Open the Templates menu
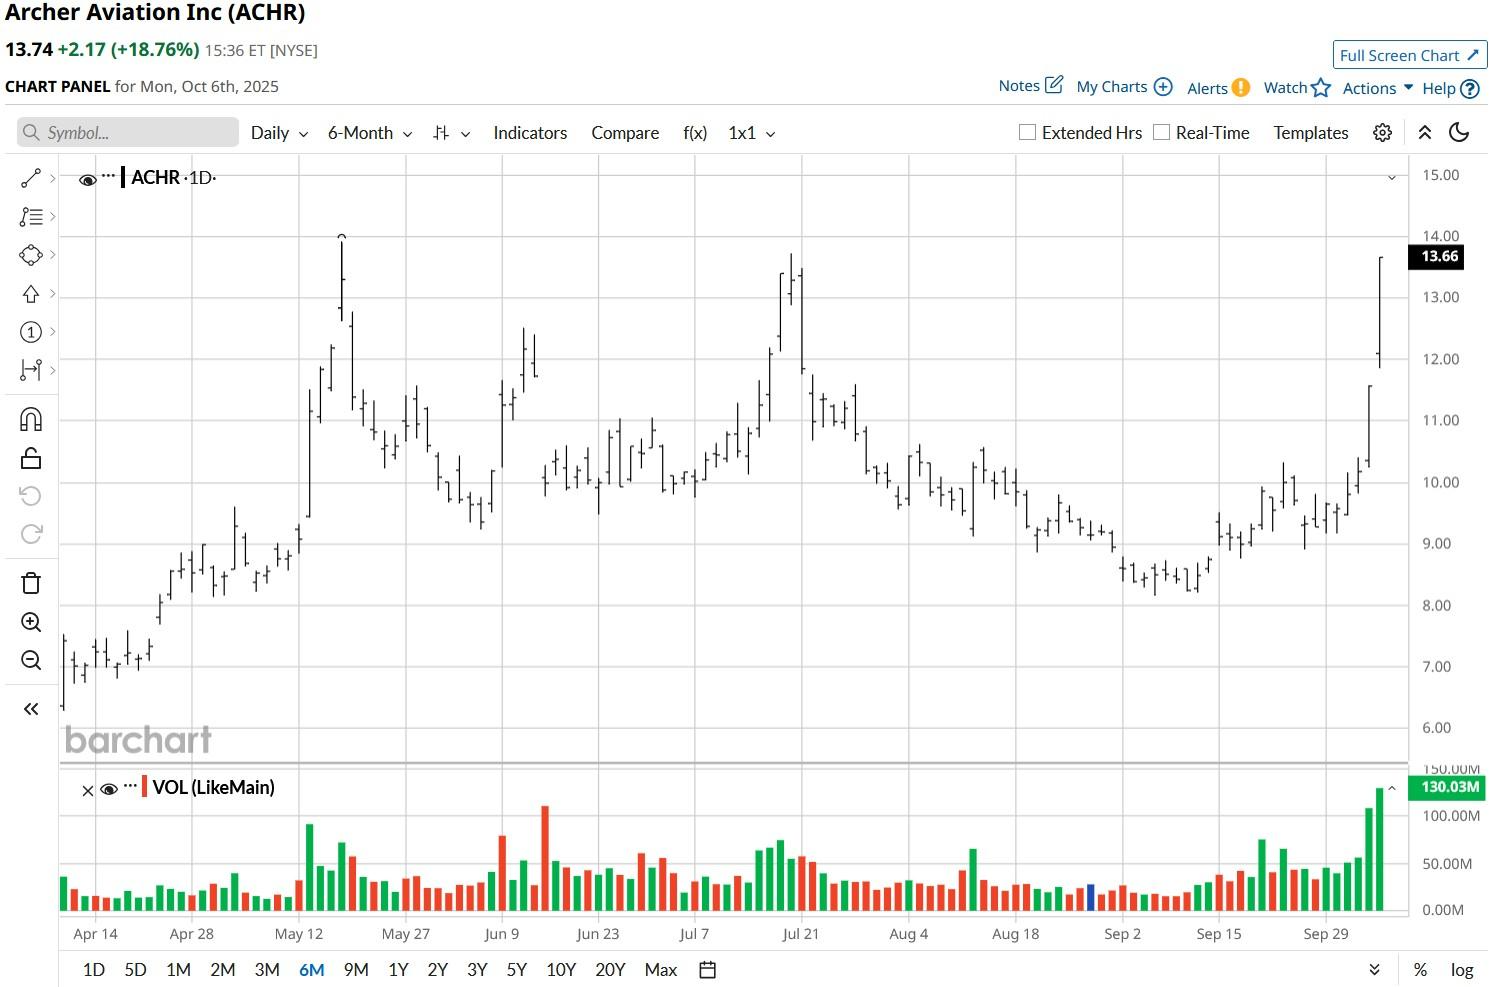Screen dimensions: 1492x987 pyautogui.click(x=1311, y=133)
